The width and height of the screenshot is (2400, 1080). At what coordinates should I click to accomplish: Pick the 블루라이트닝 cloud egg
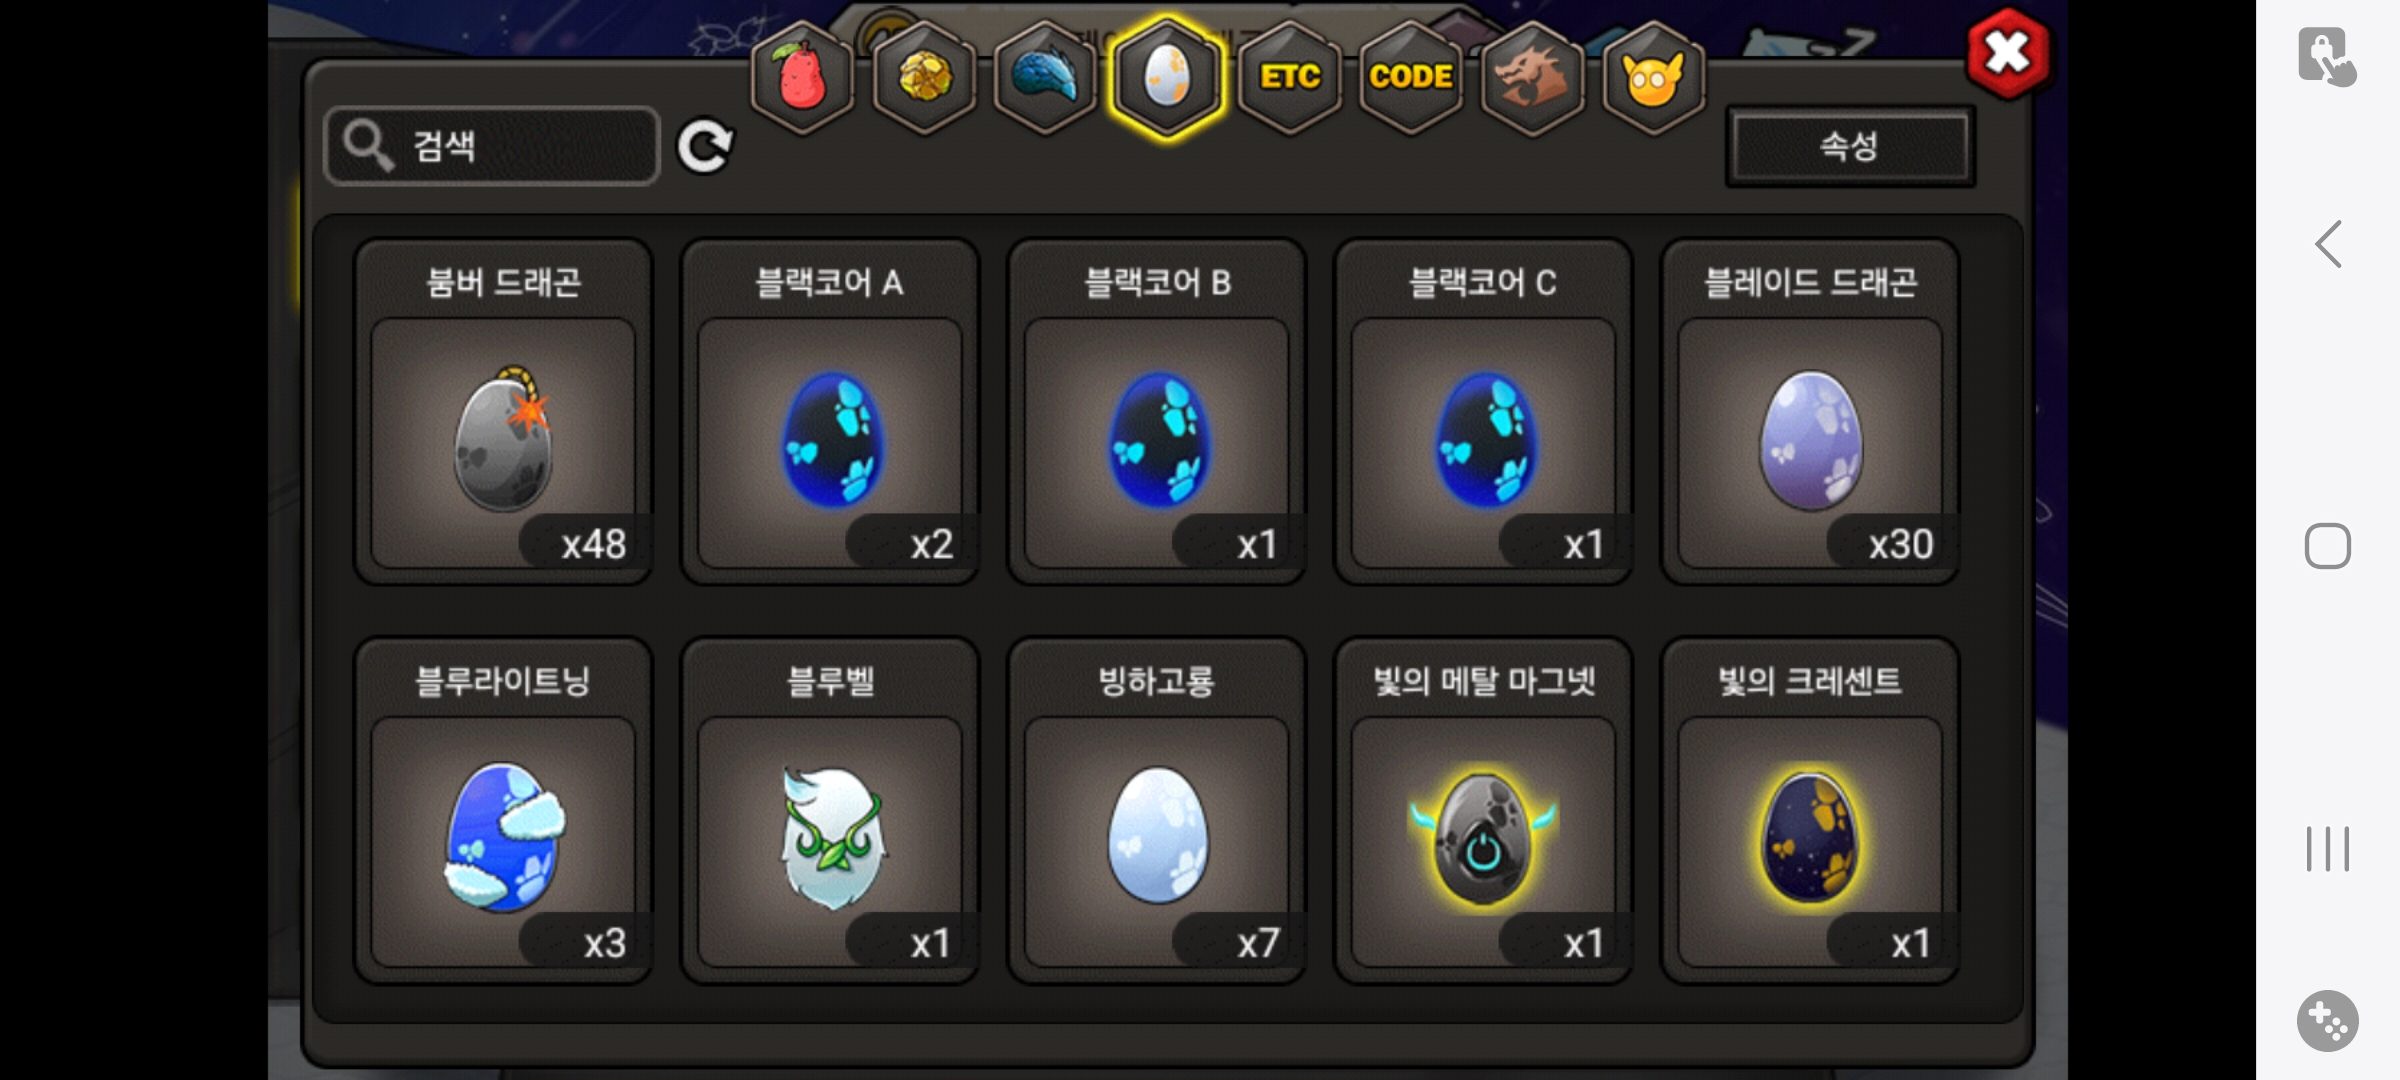(503, 810)
